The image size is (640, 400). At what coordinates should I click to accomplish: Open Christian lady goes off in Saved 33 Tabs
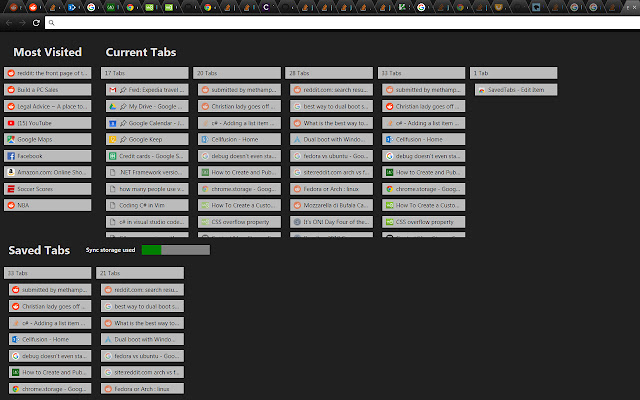pos(50,306)
